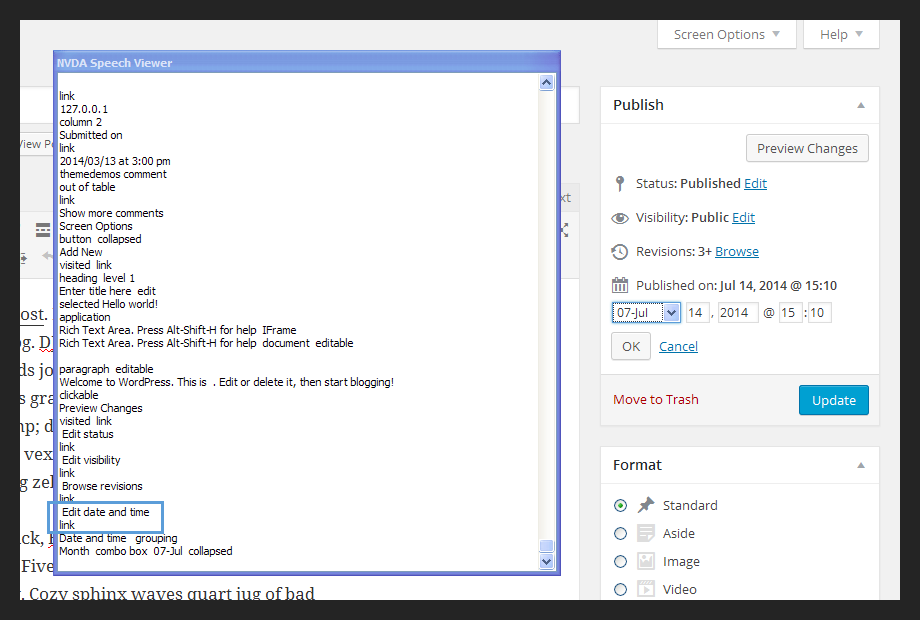Viewport: 920px width, 620px height.
Task: Click the Video format icon
Action: [x=646, y=589]
